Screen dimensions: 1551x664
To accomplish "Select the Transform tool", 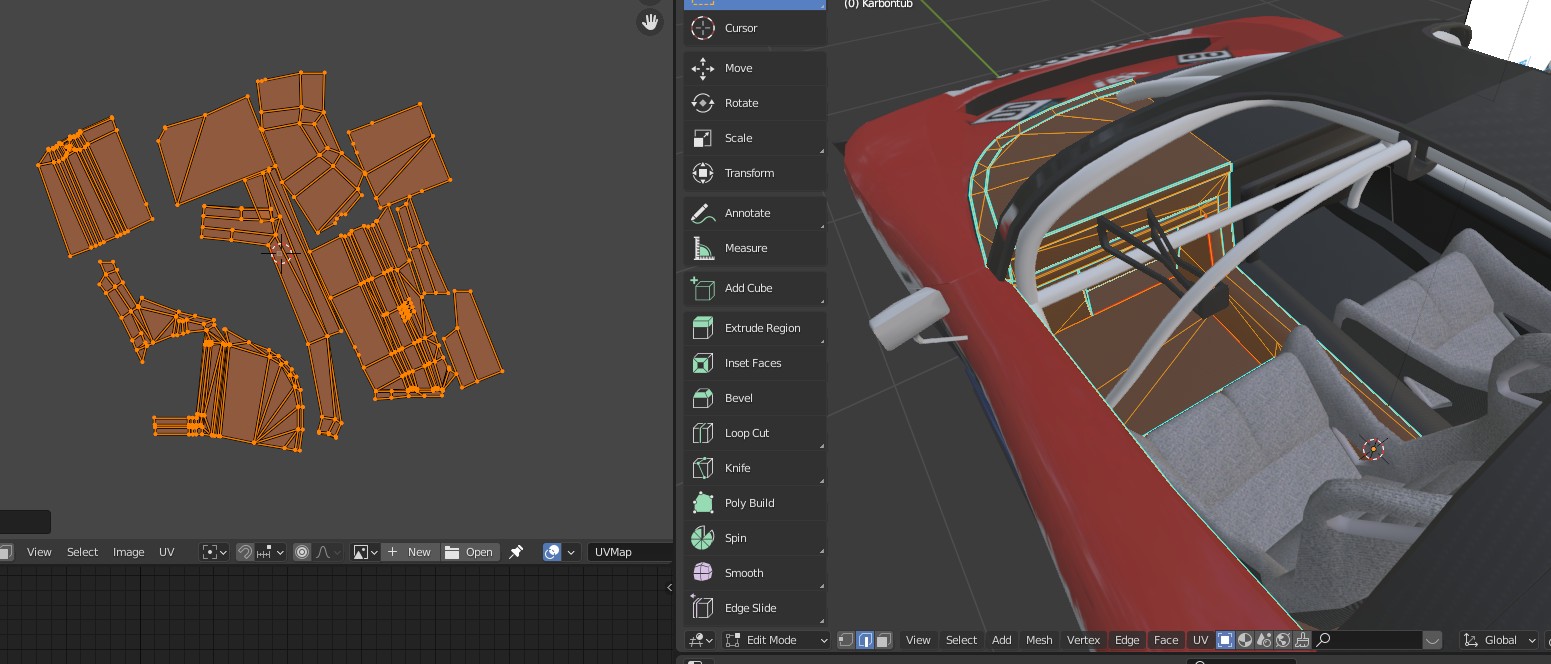I will pos(755,173).
